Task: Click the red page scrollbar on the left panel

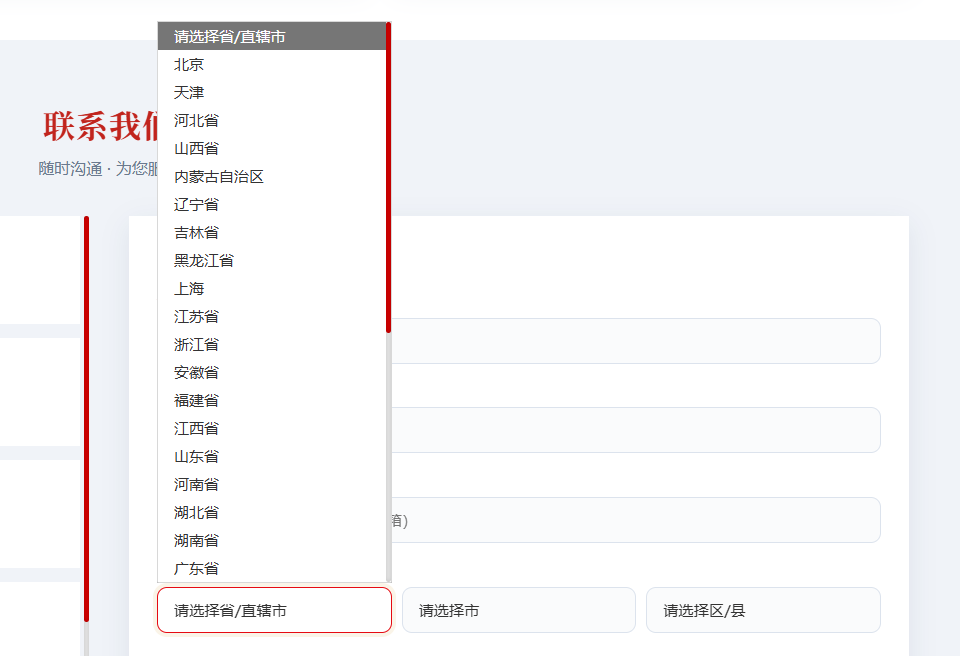Action: [x=86, y=419]
